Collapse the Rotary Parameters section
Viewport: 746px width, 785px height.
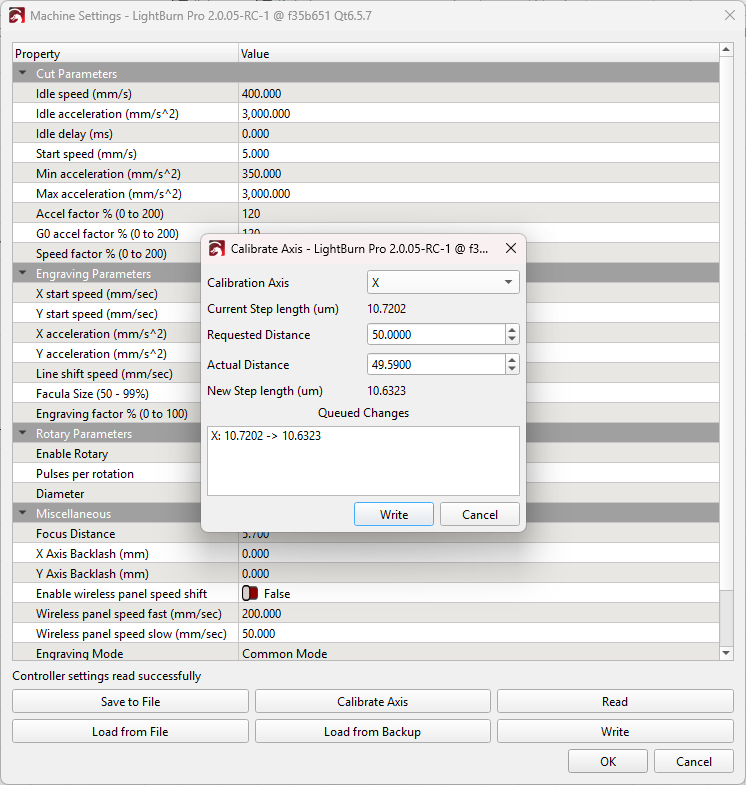23,433
